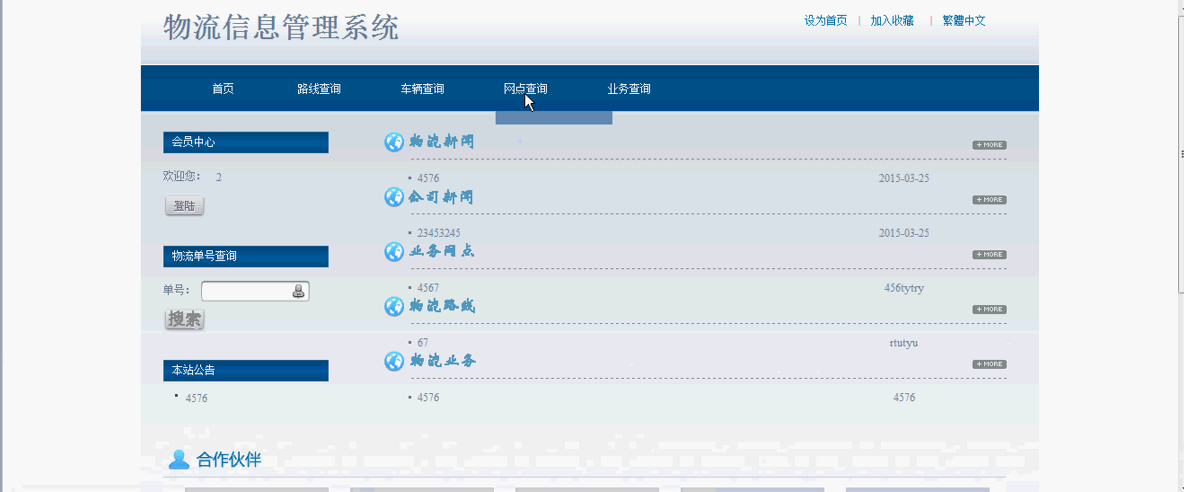Viewport: 1184px width, 492px height.
Task: Open MORE for 物流业务 section
Action: click(x=989, y=364)
